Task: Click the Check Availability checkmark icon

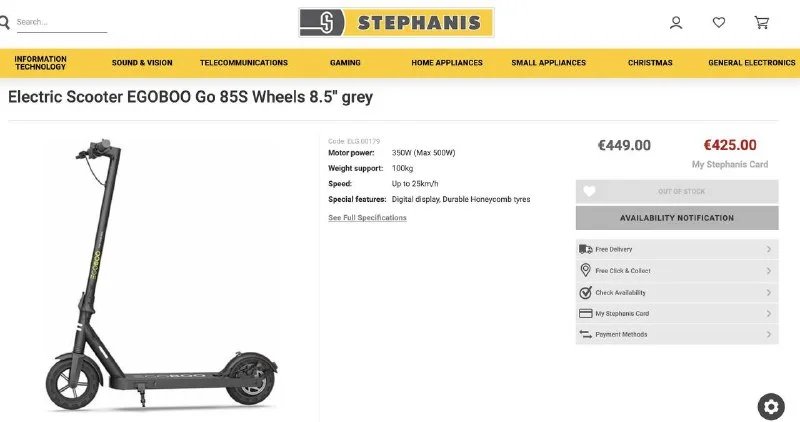Action: [586, 292]
